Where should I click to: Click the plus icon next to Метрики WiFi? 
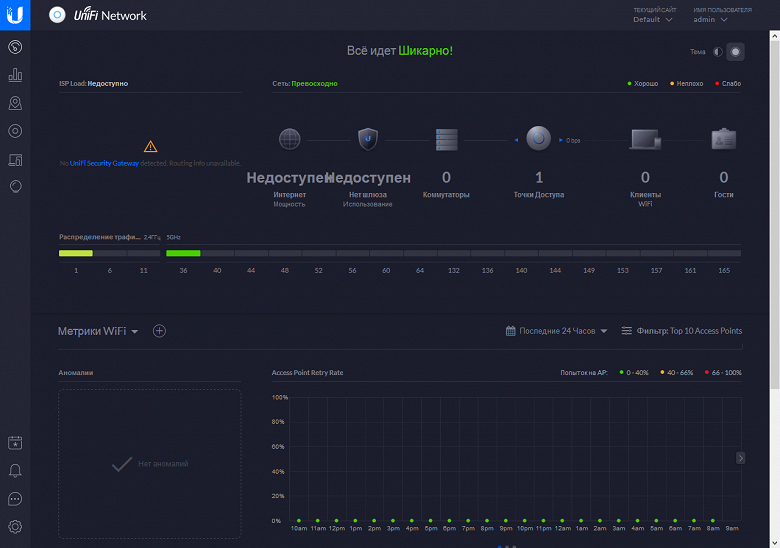[x=159, y=331]
